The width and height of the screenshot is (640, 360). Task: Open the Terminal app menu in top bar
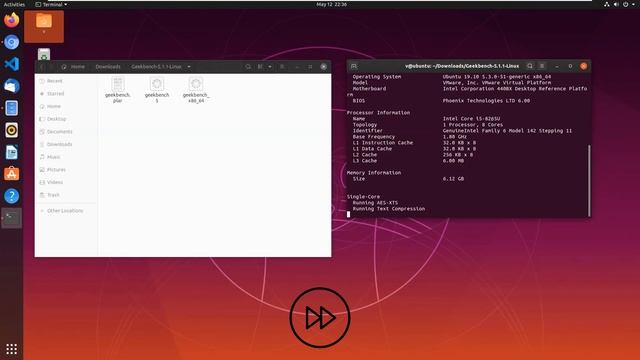(51, 4)
